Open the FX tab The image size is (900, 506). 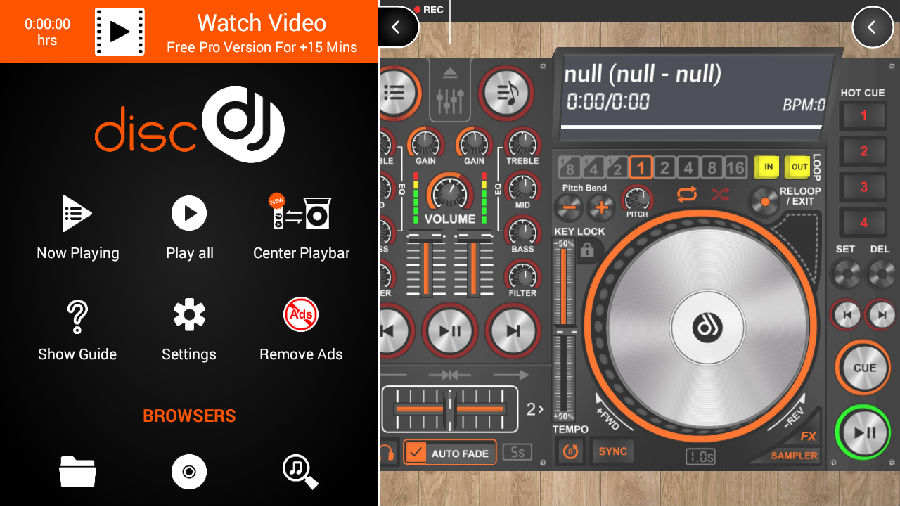click(x=808, y=436)
